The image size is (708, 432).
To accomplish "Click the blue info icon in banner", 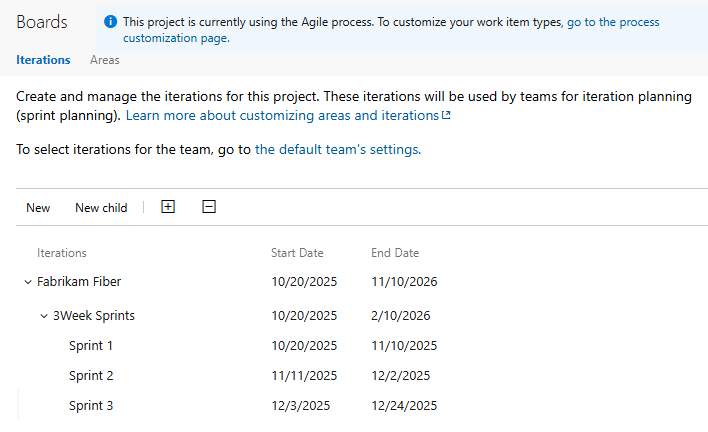I will [110, 22].
